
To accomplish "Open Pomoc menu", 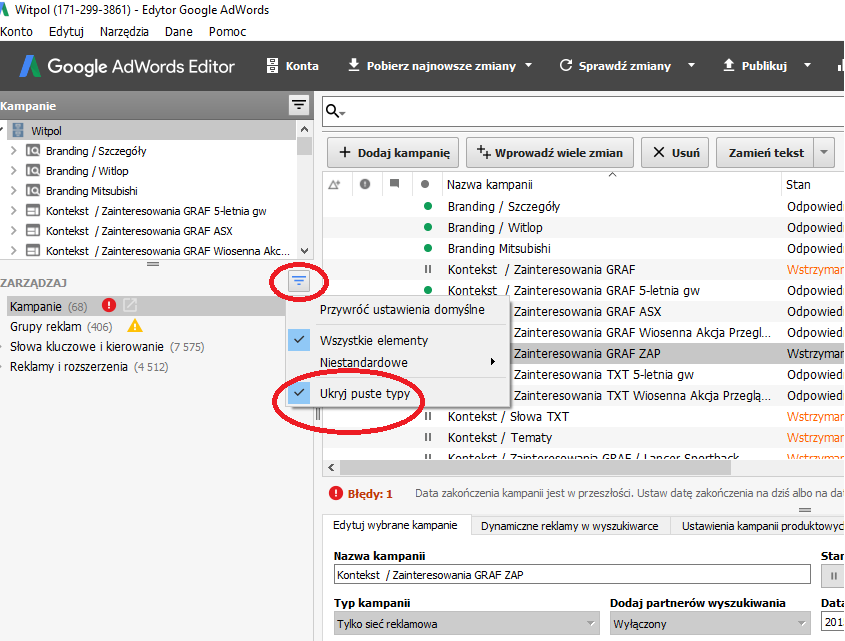I will pyautogui.click(x=227, y=31).
